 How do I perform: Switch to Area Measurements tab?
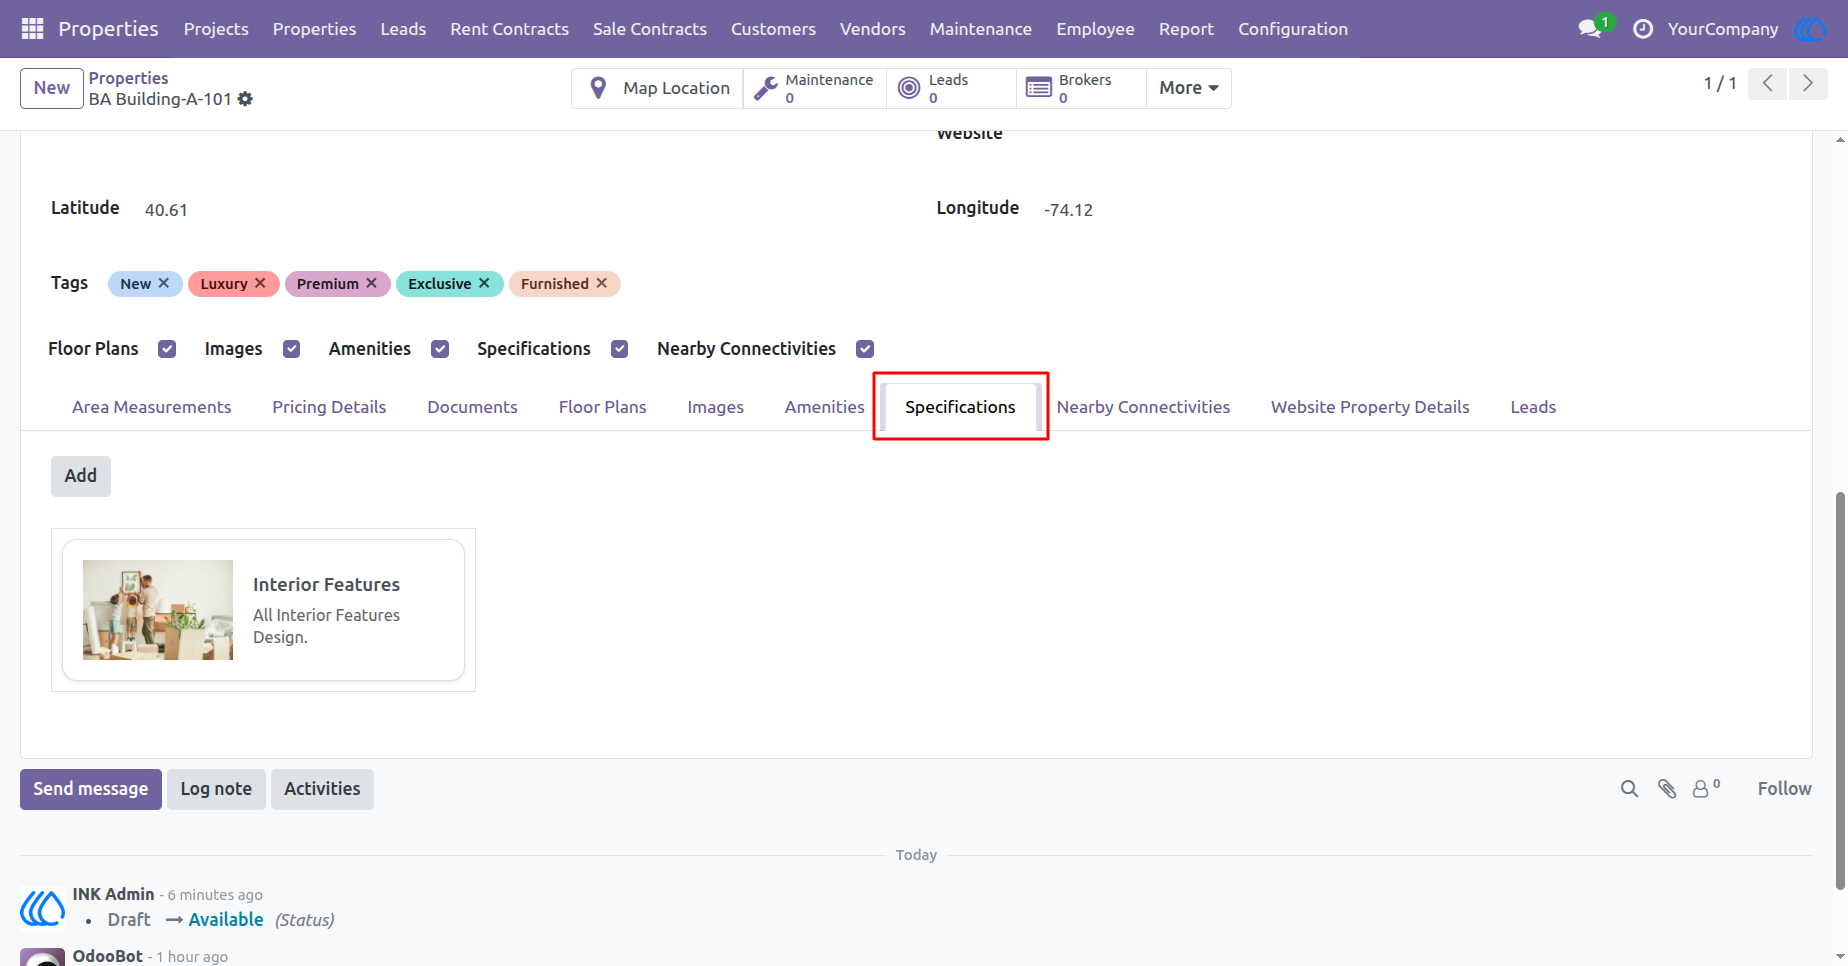pos(152,407)
